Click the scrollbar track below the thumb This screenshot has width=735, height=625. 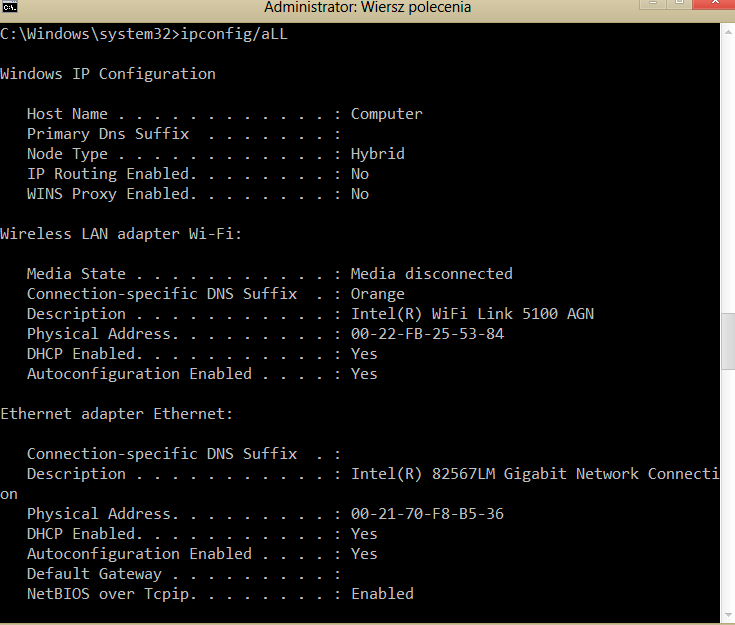(x=728, y=488)
